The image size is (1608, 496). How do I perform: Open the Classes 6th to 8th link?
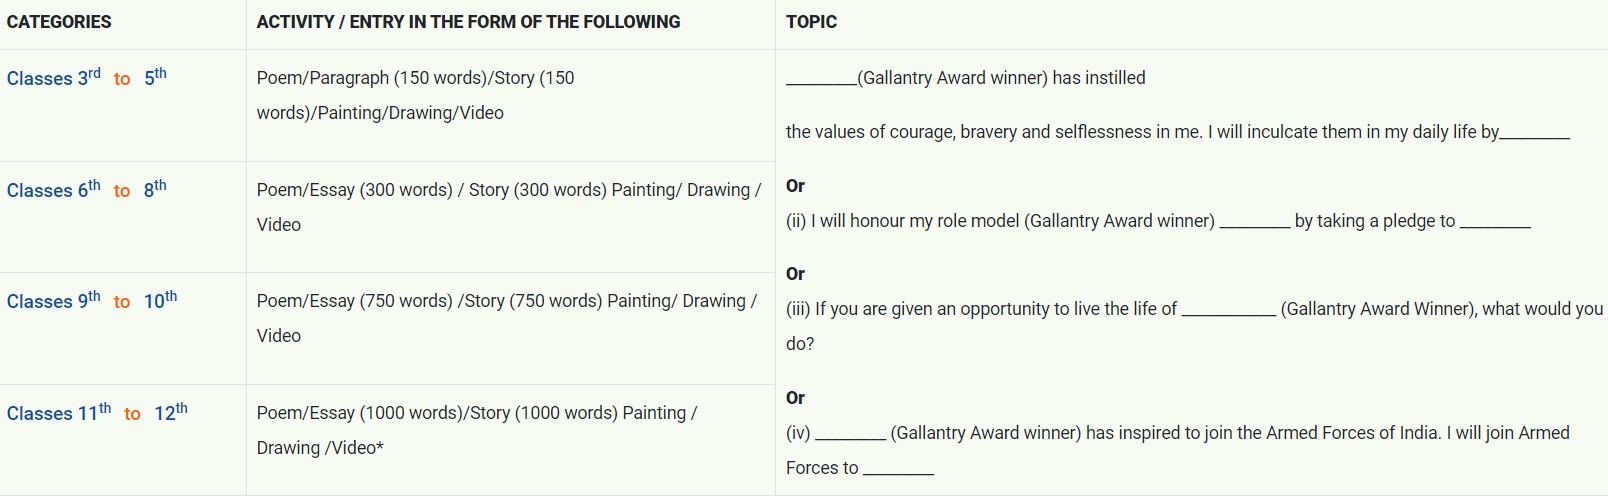pyautogui.click(x=87, y=190)
